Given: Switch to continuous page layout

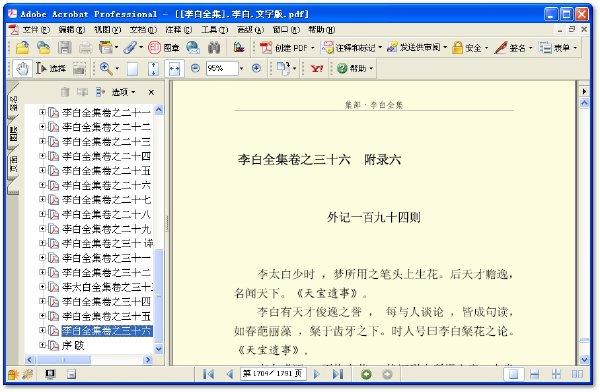Looking at the screenshot, I should [x=535, y=374].
